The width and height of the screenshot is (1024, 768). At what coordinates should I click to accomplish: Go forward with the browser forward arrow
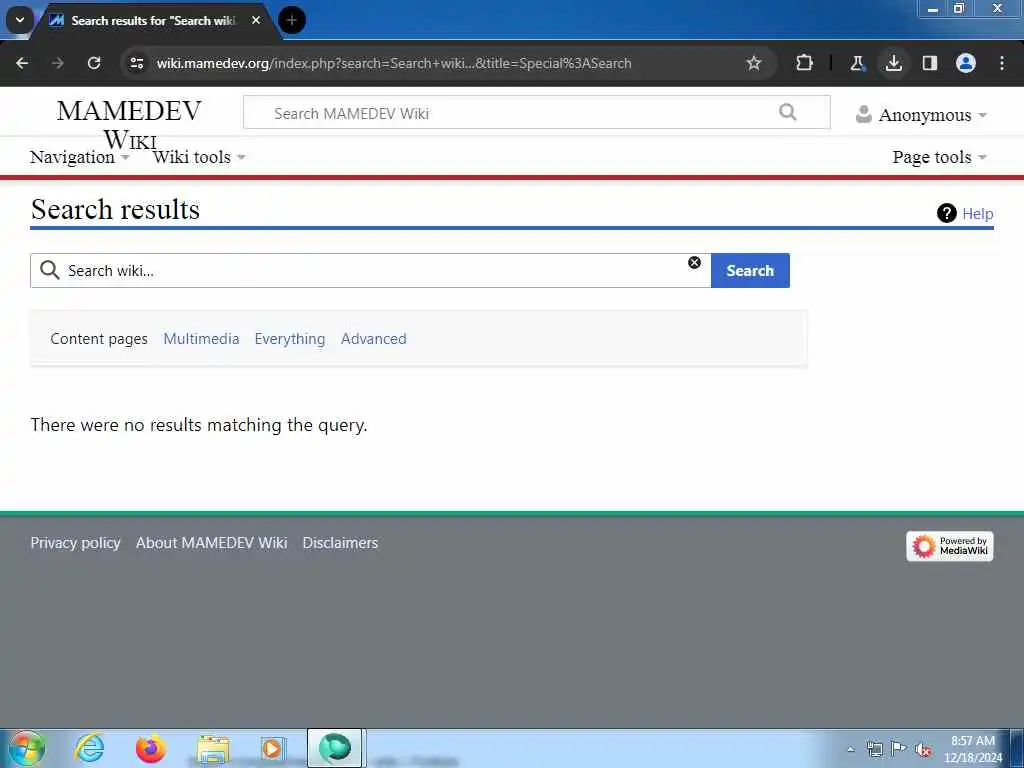(x=57, y=63)
